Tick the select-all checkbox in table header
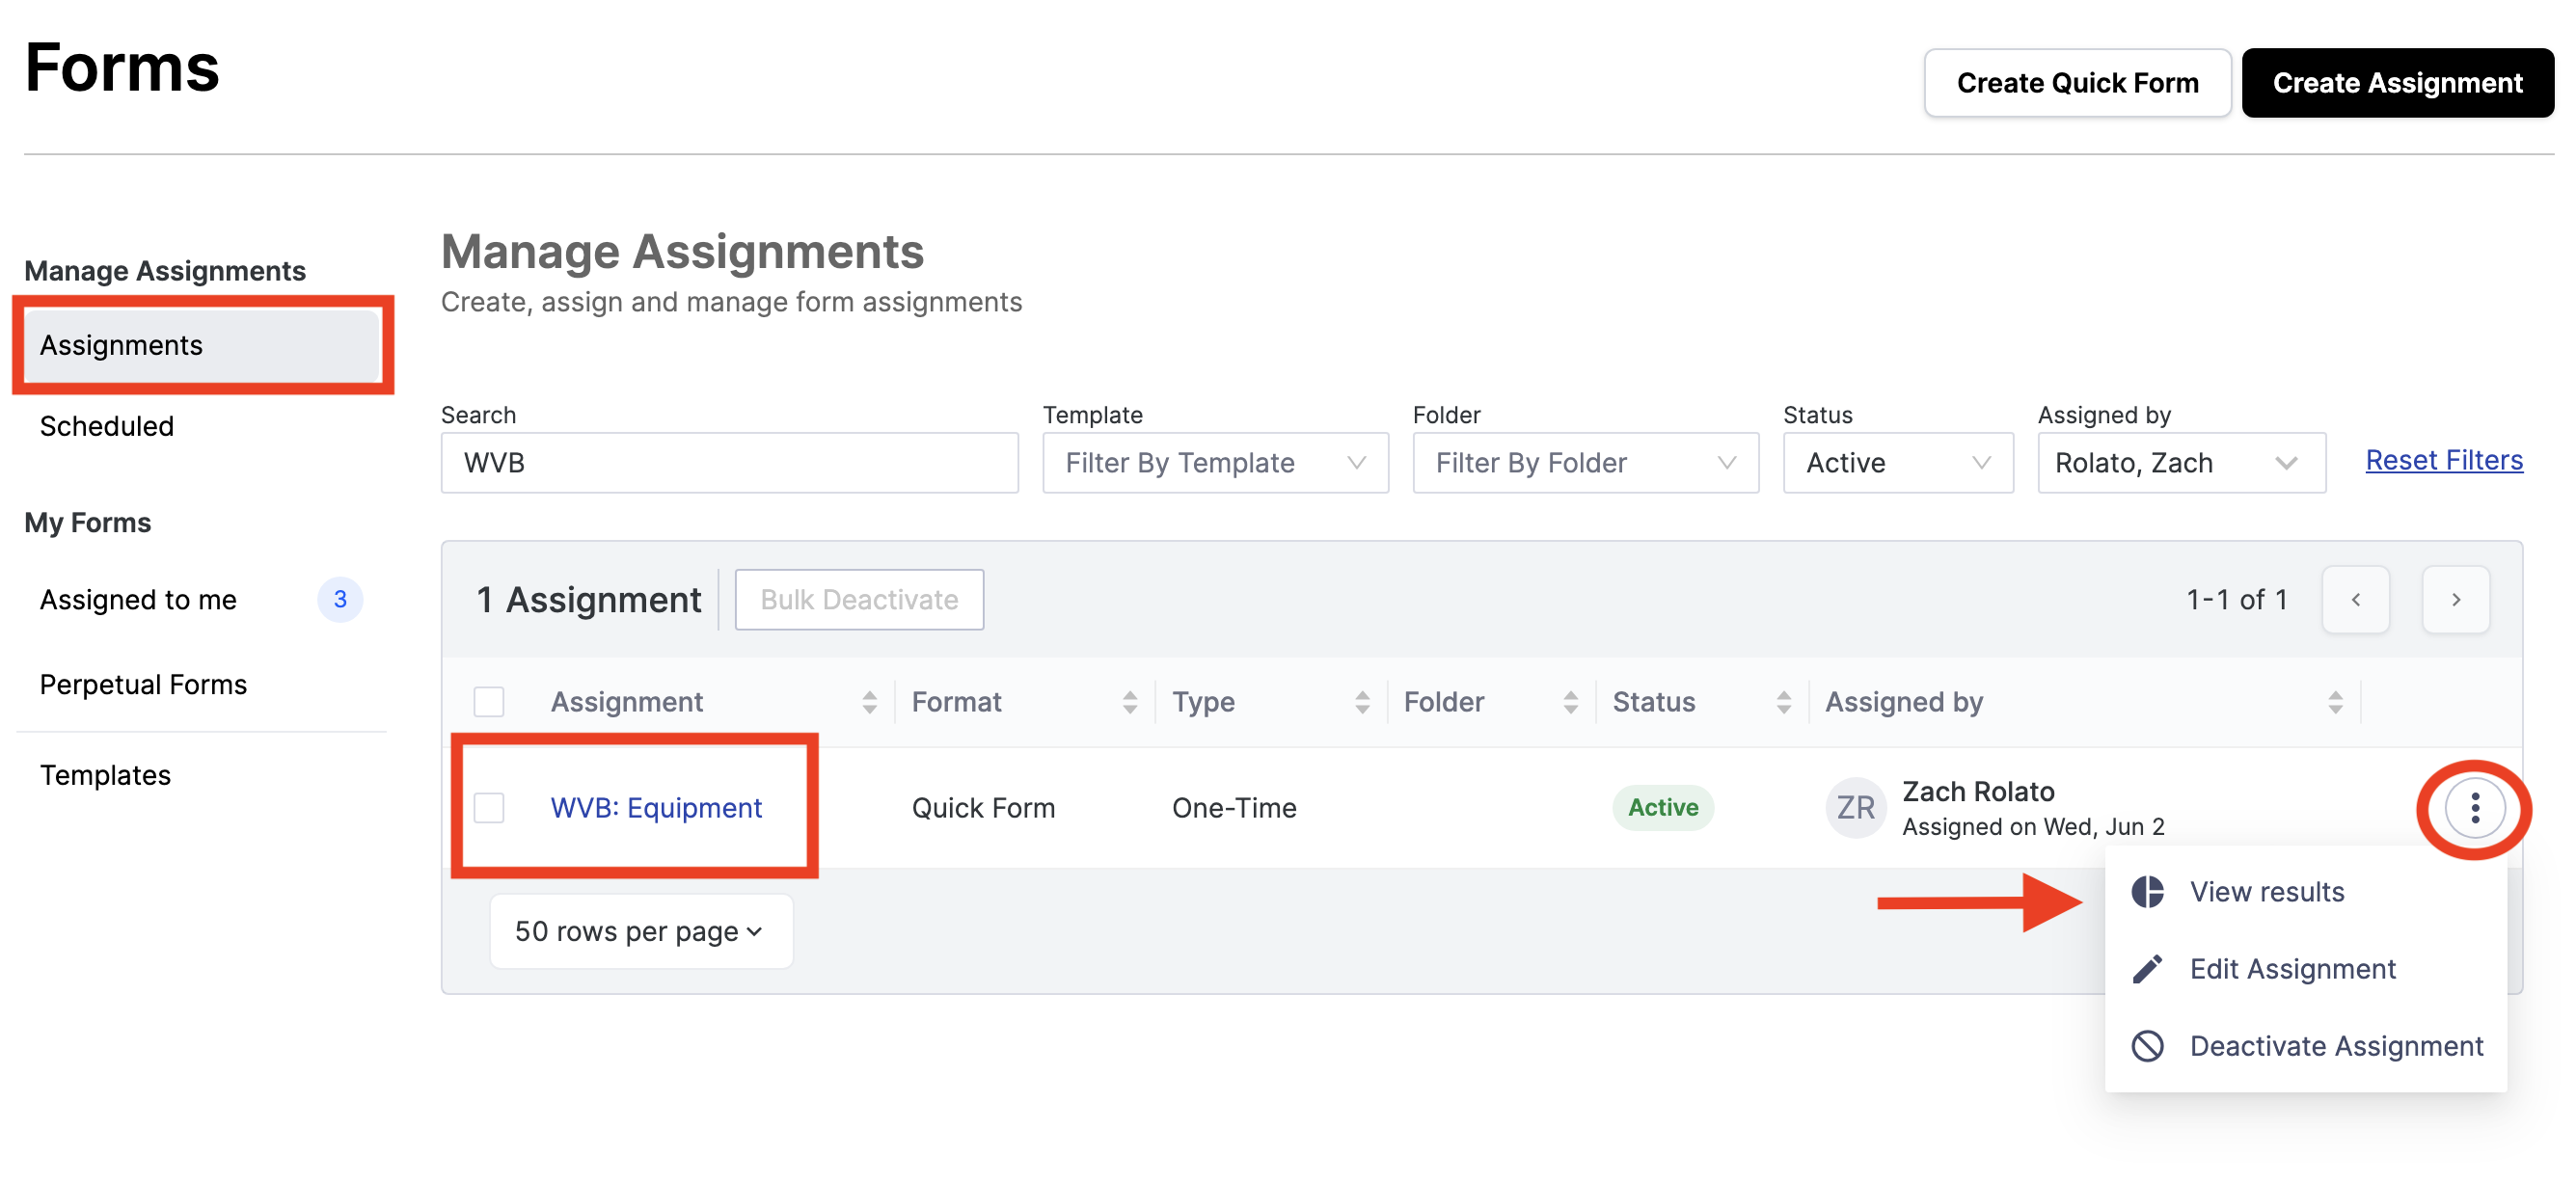This screenshot has height=1183, width=2576. coord(489,702)
